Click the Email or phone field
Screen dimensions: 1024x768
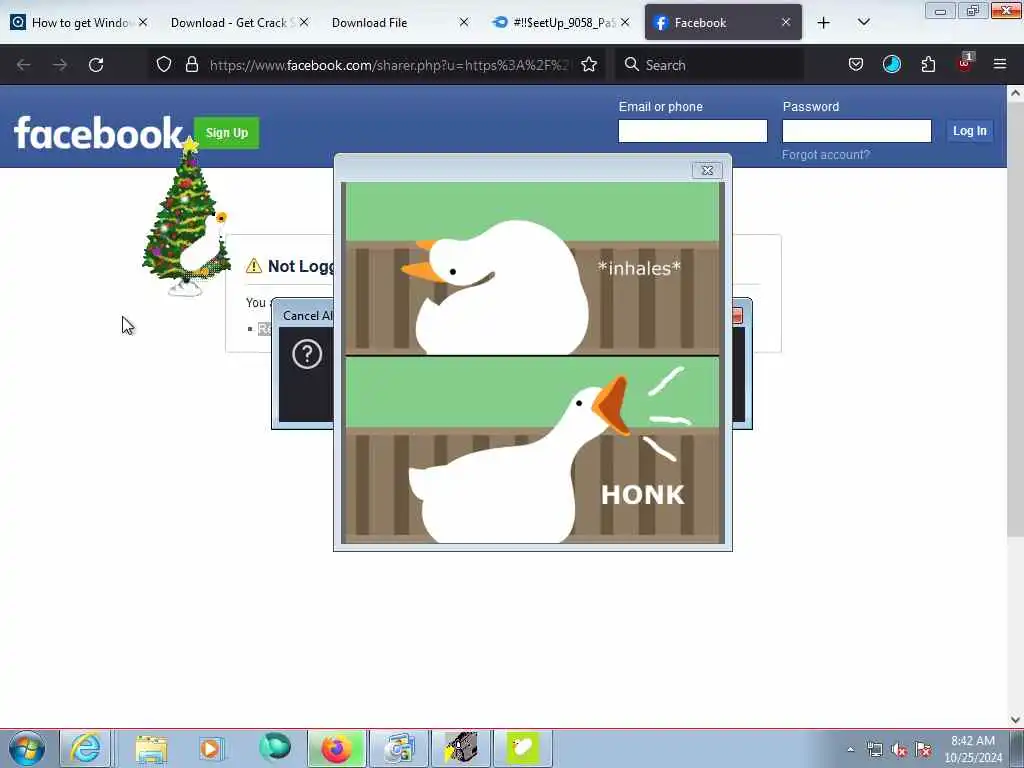[692, 131]
